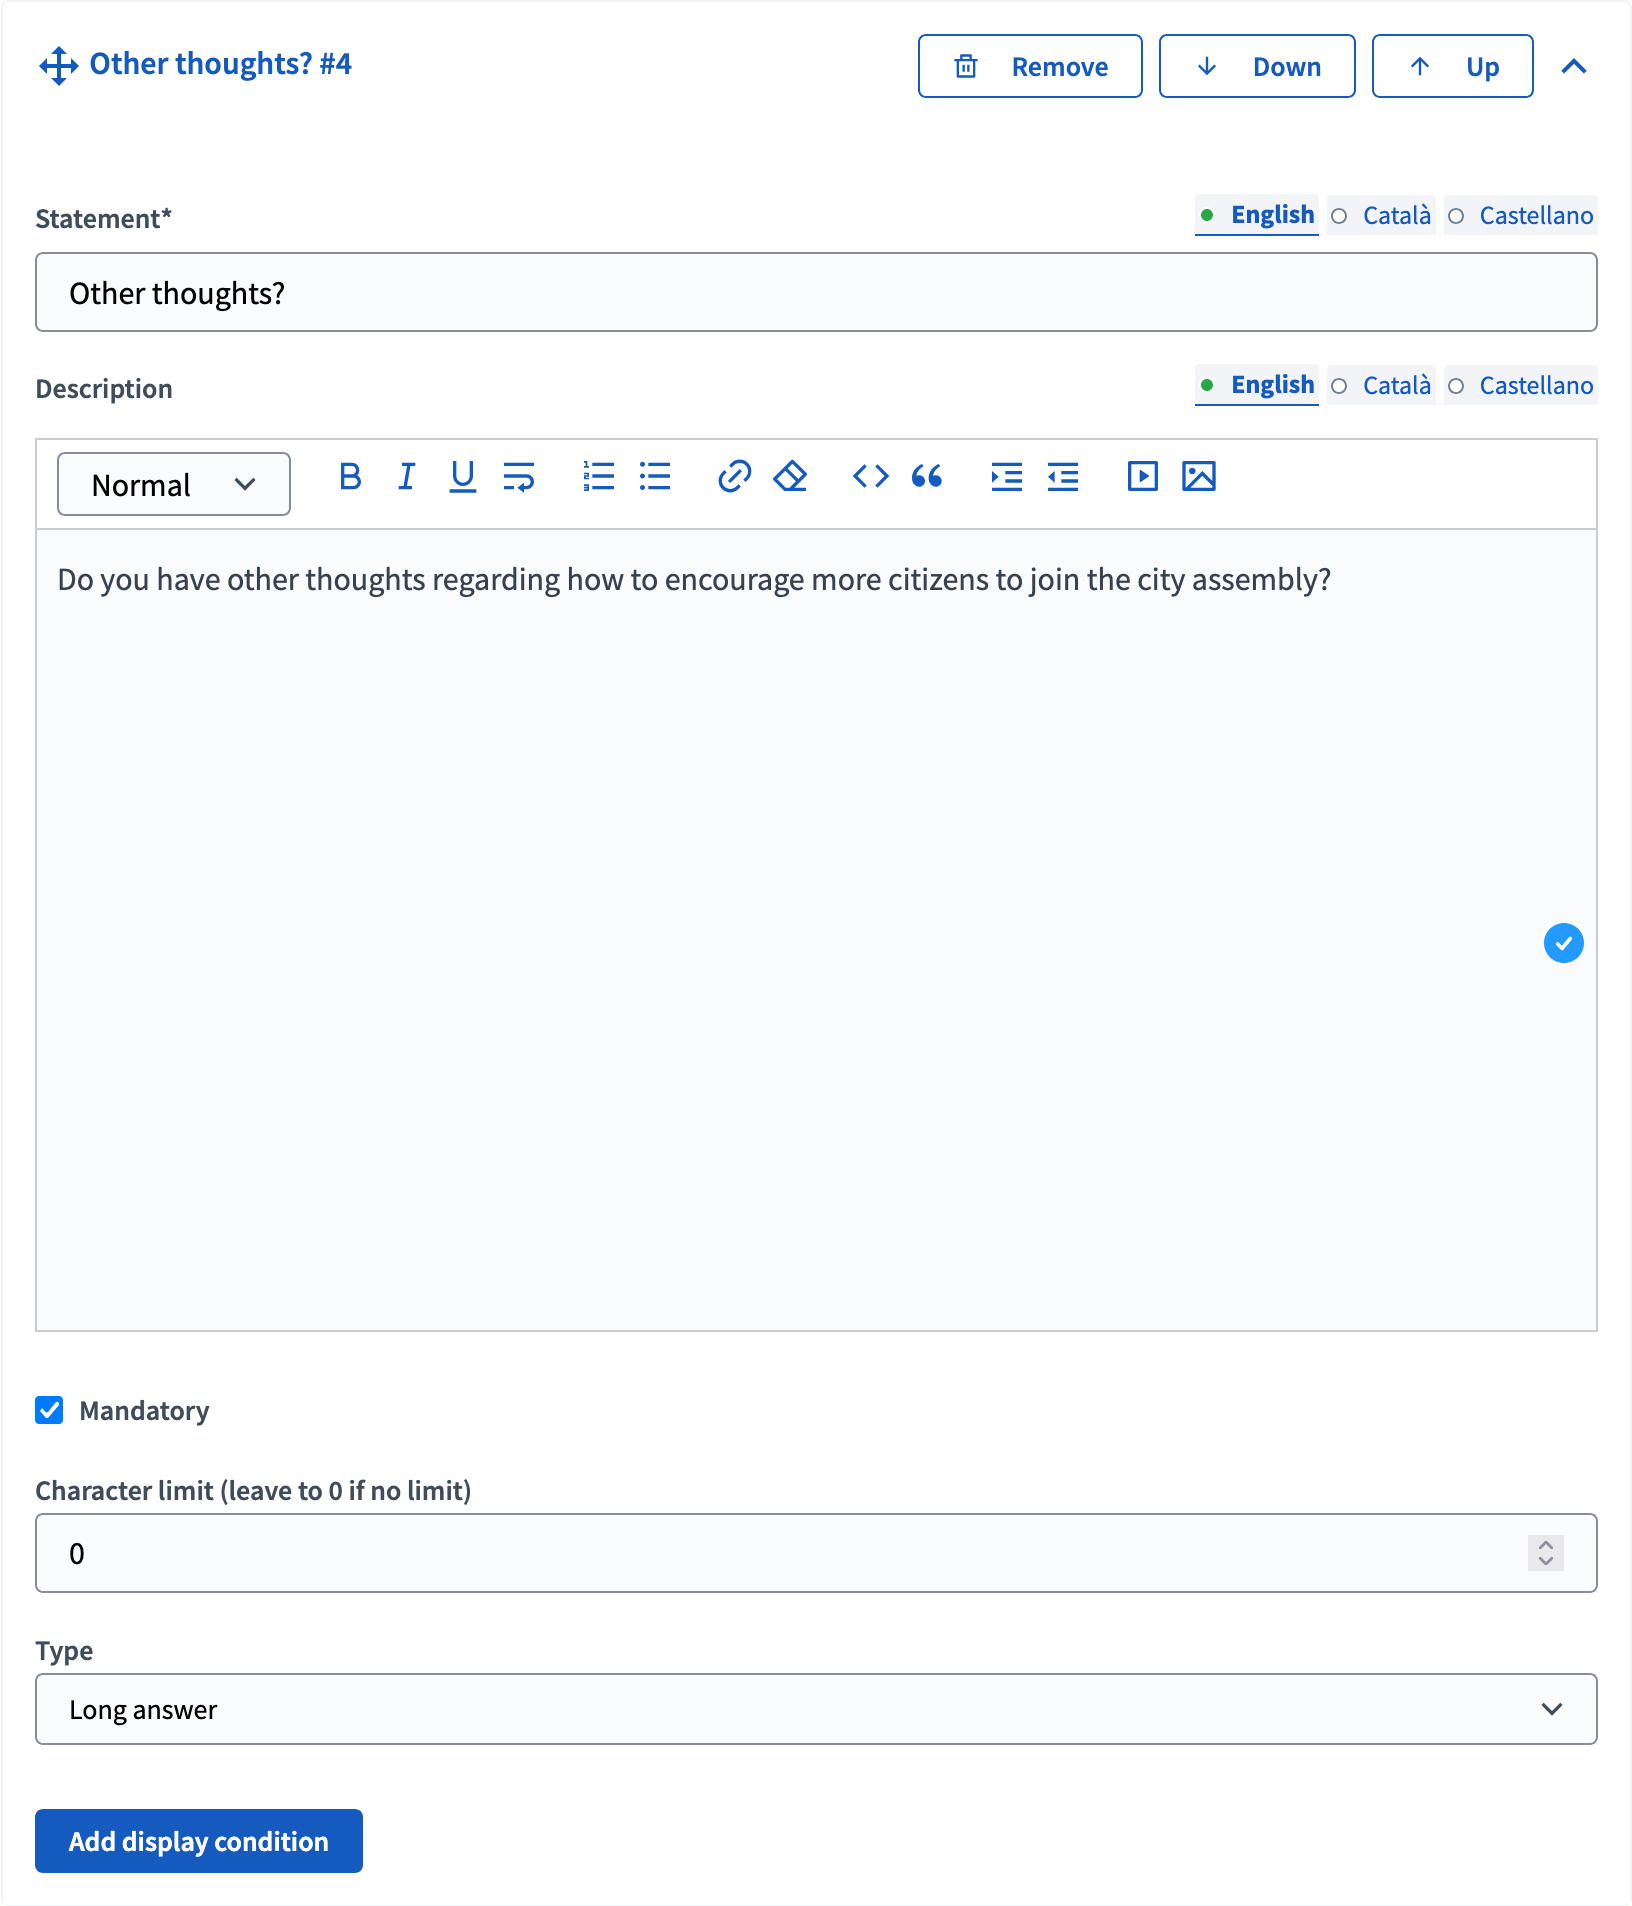Click the Add display condition button
This screenshot has width=1632, height=1906.
tap(198, 1841)
